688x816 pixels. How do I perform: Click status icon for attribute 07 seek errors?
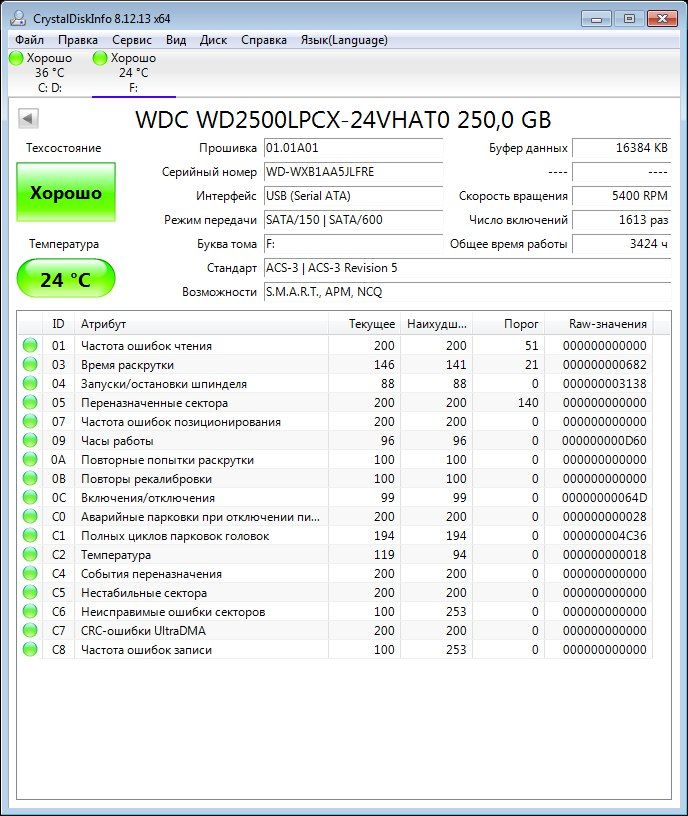pyautogui.click(x=30, y=422)
